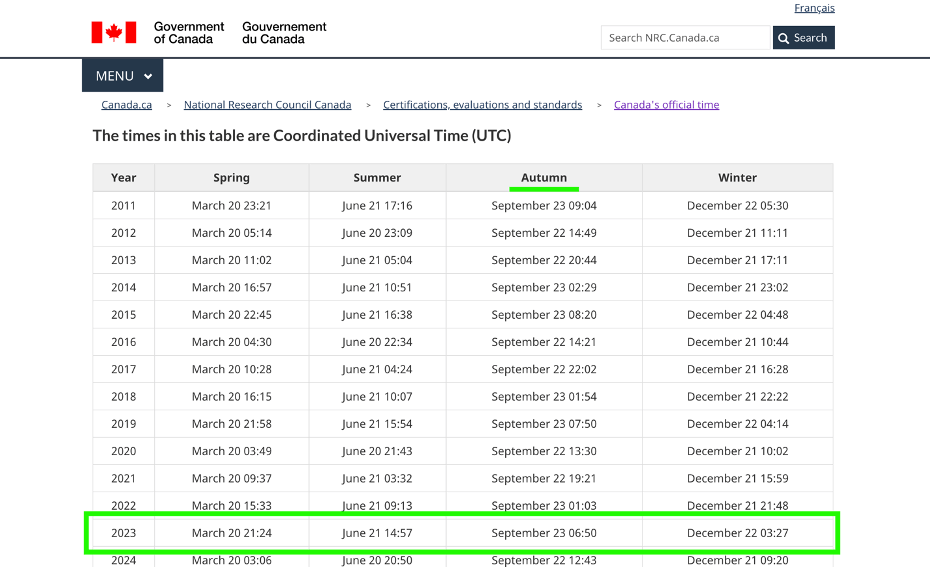
Task: Click the Spring column header
Action: [231, 177]
